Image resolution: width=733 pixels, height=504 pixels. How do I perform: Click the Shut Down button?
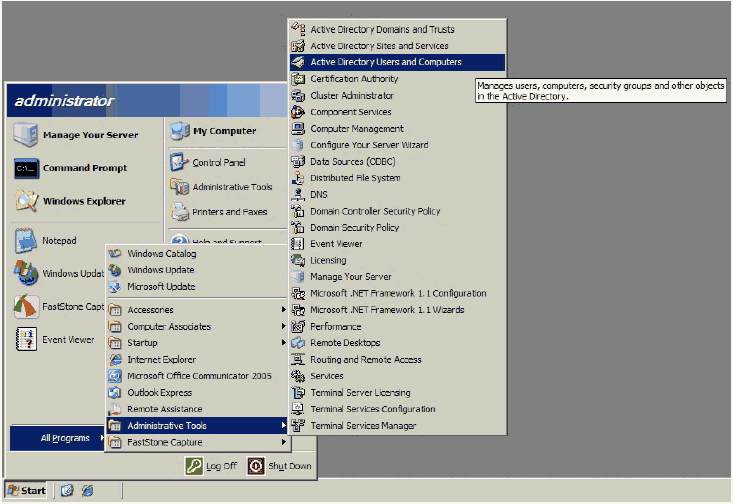click(279, 466)
